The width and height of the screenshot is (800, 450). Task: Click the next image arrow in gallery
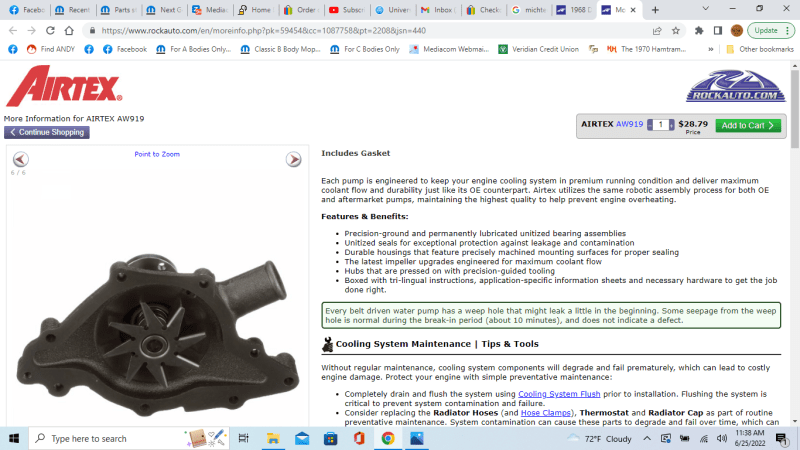294,159
